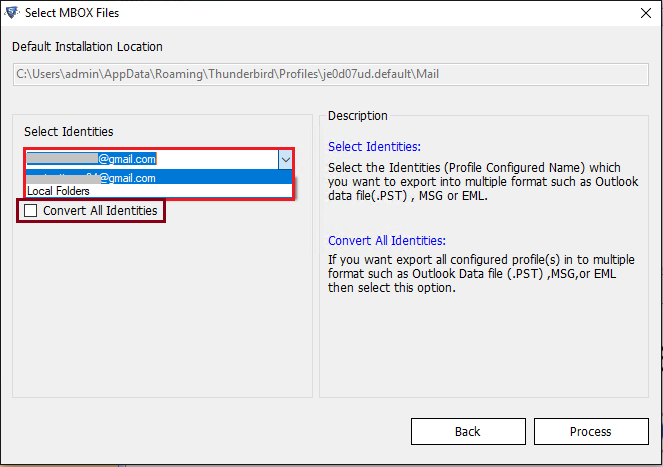Click the 'Select Identities' label above the combo box

pos(68,132)
